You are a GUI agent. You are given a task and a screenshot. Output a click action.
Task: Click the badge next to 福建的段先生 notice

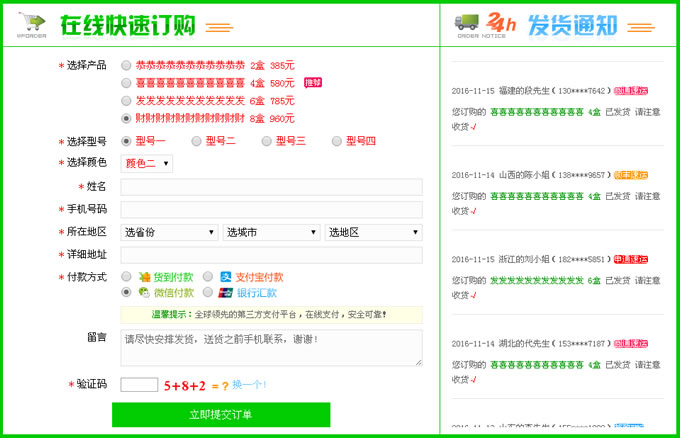[631, 91]
